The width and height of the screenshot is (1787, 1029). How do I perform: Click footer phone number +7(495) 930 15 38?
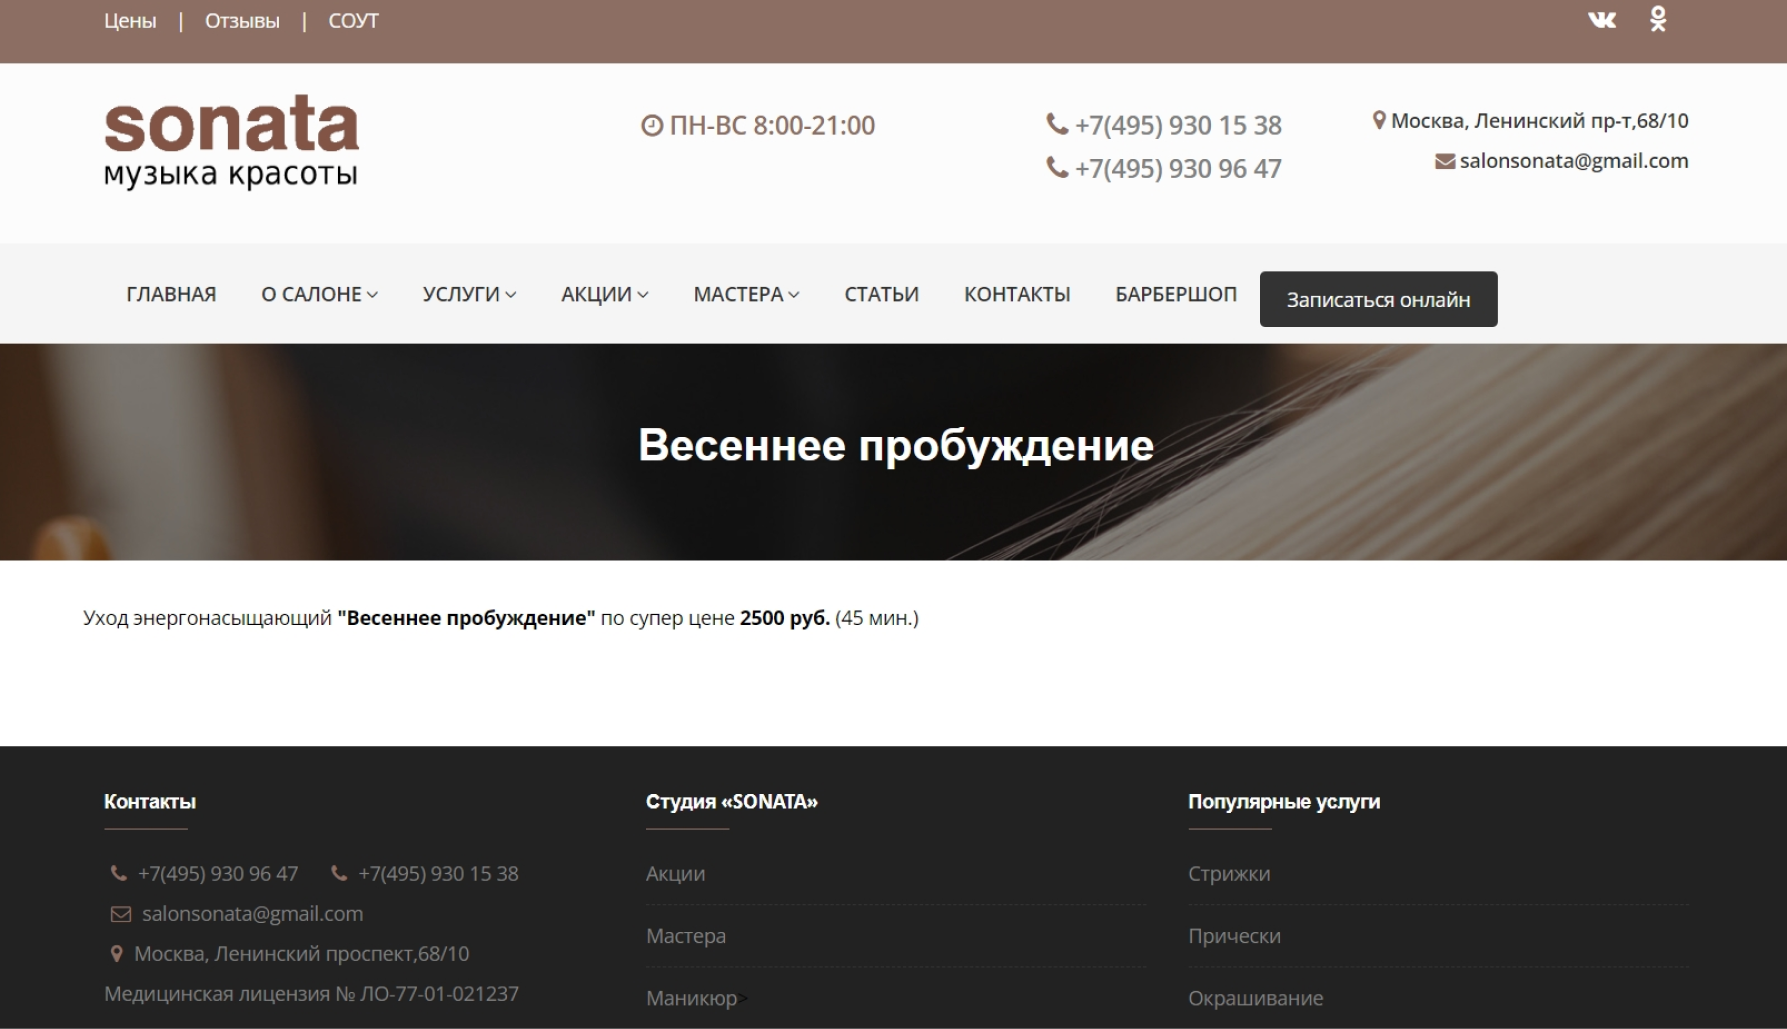[x=438, y=873]
